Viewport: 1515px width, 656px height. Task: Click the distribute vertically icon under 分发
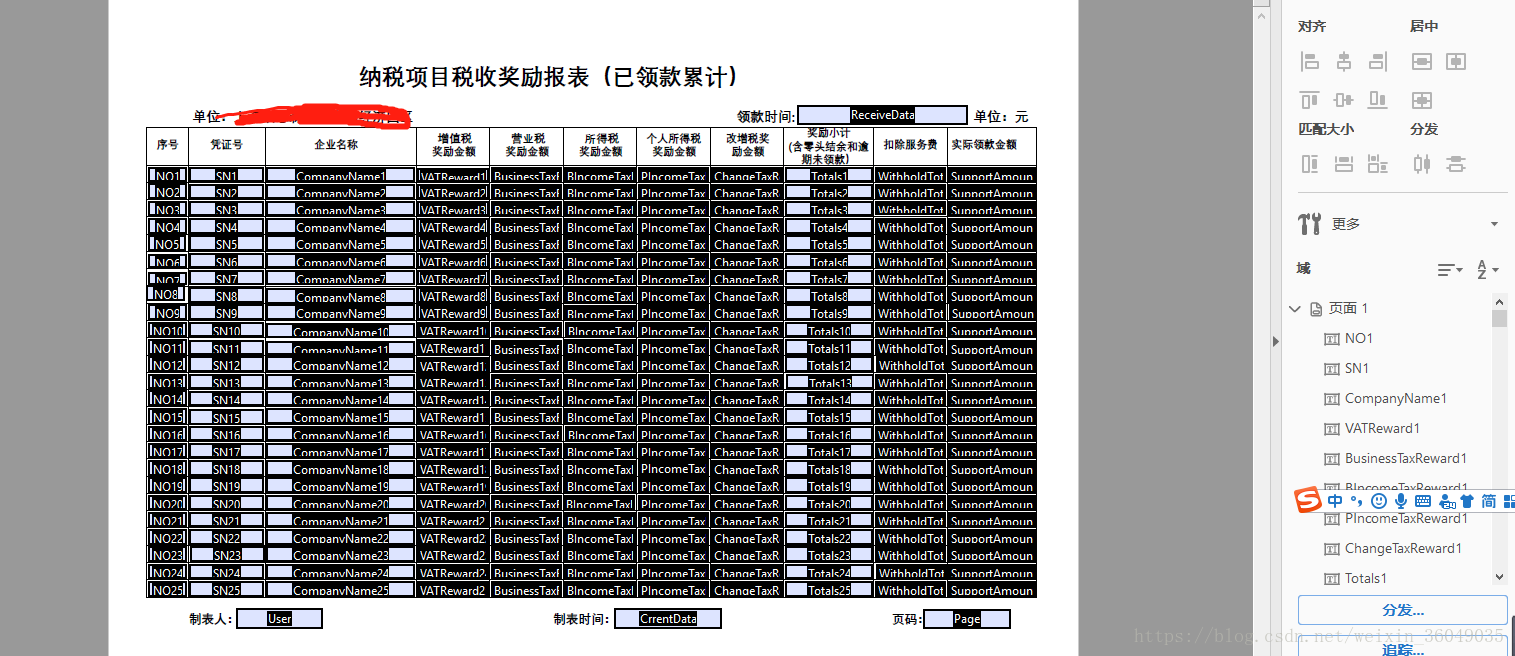1455,163
